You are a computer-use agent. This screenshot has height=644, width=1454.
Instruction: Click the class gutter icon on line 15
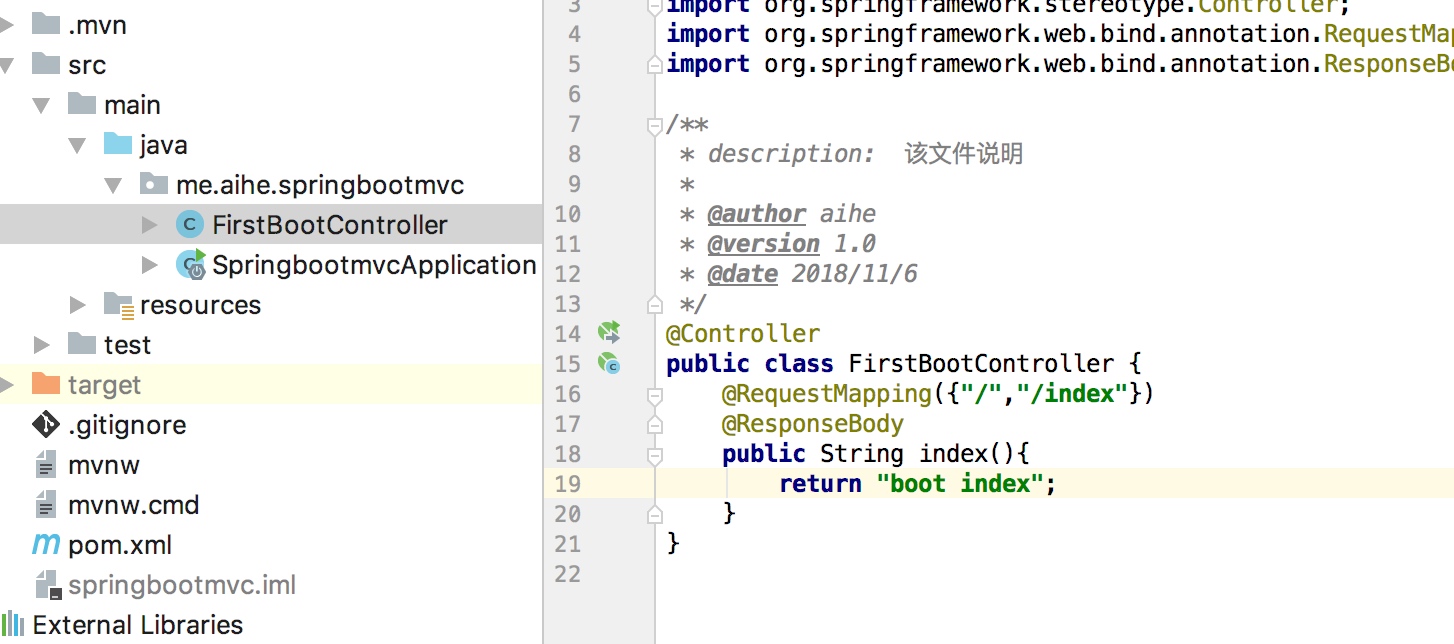[x=609, y=364]
